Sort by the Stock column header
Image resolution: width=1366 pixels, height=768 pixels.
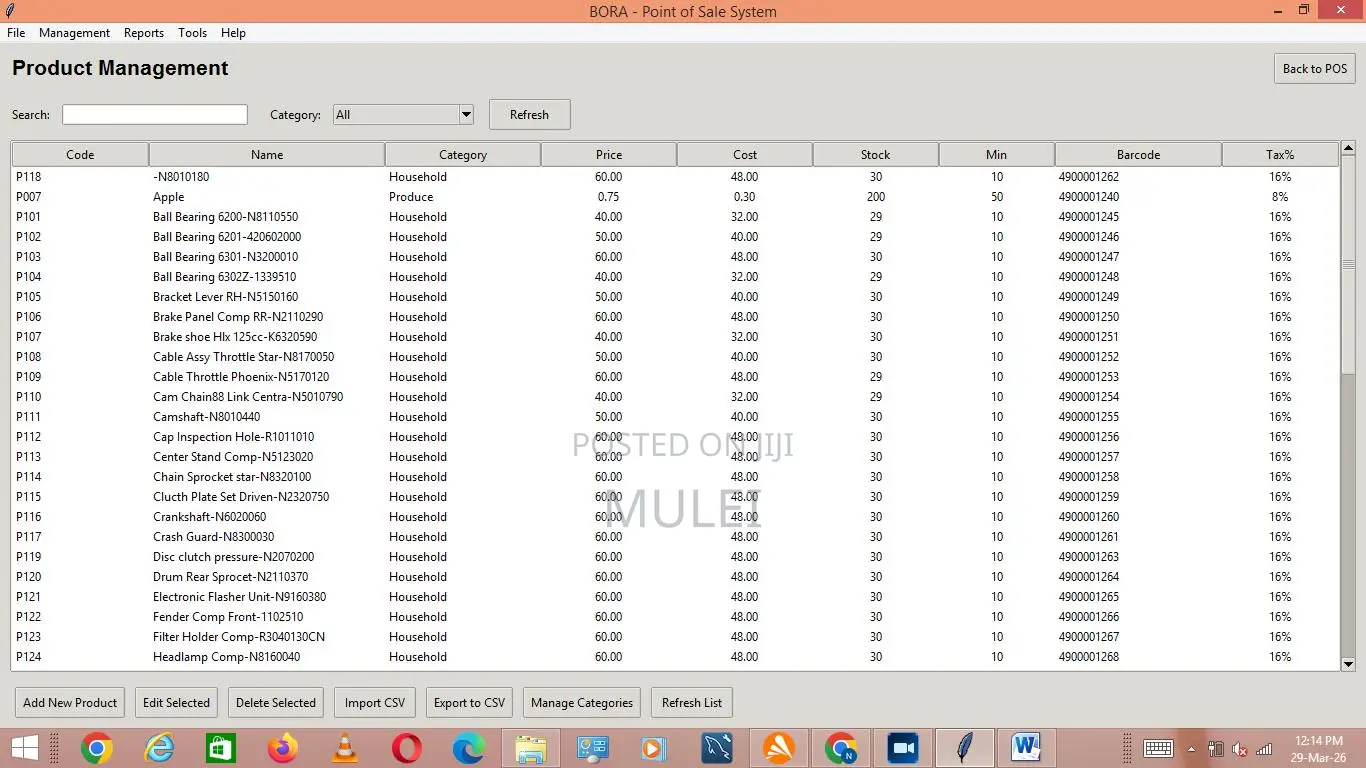click(x=875, y=155)
